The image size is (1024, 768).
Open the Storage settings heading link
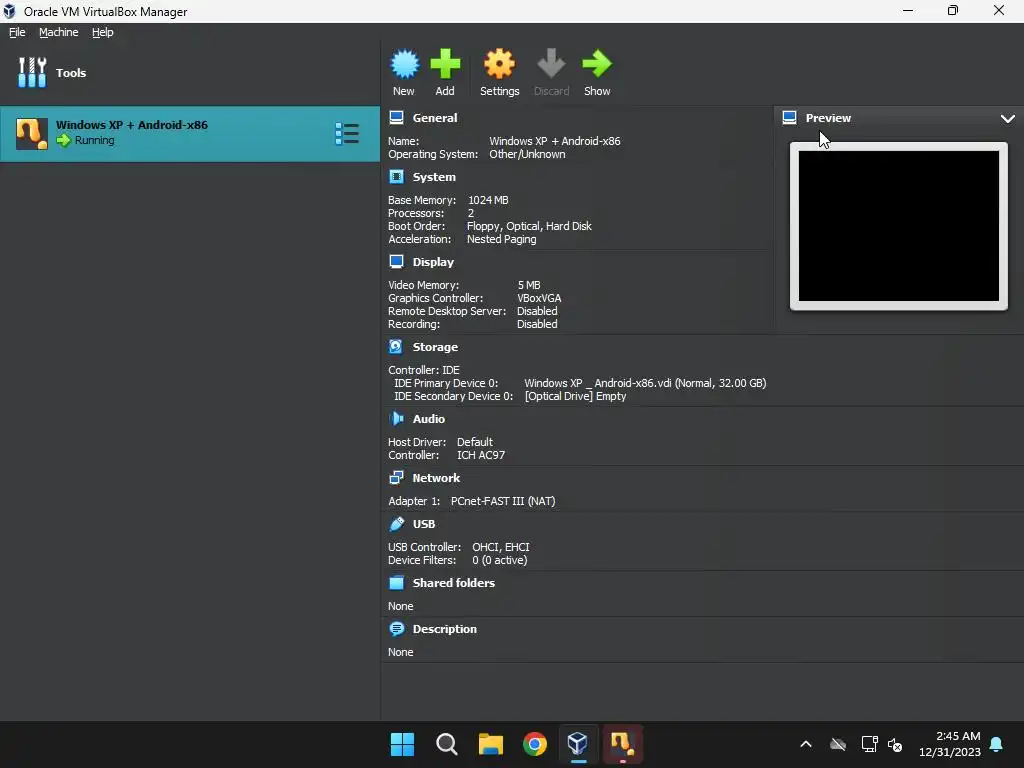coord(435,347)
